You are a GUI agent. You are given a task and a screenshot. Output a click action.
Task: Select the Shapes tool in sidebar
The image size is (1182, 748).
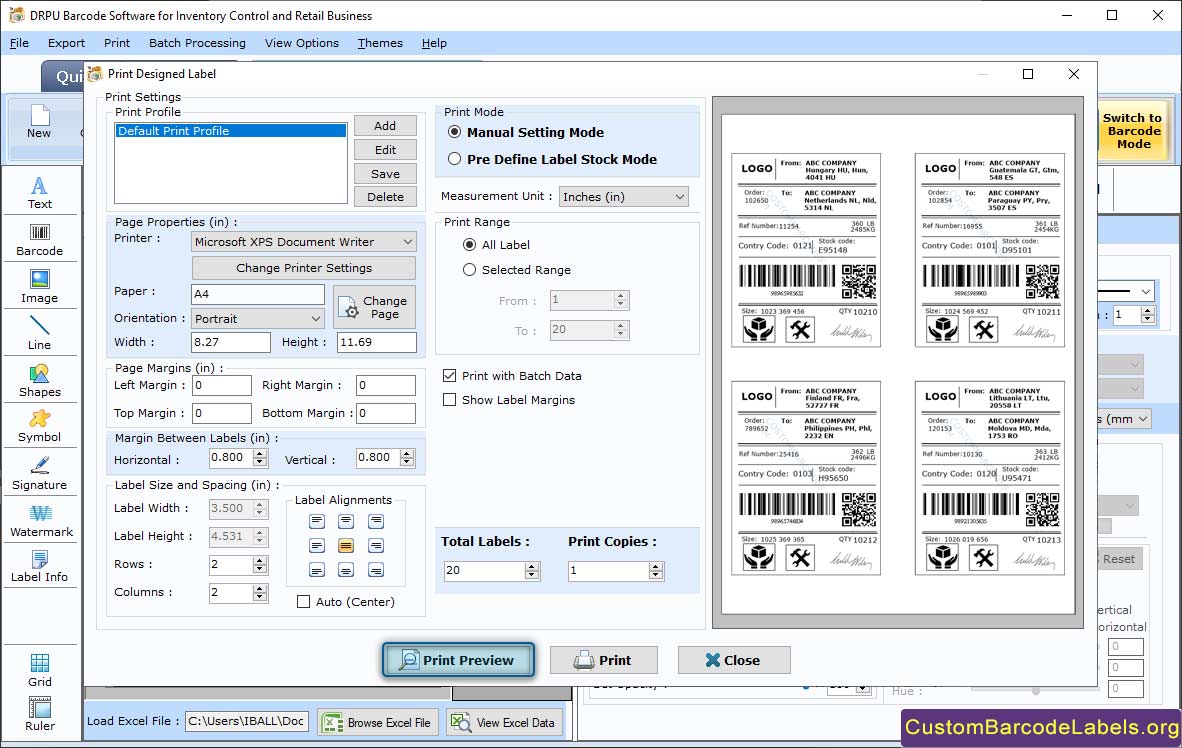pos(39,380)
